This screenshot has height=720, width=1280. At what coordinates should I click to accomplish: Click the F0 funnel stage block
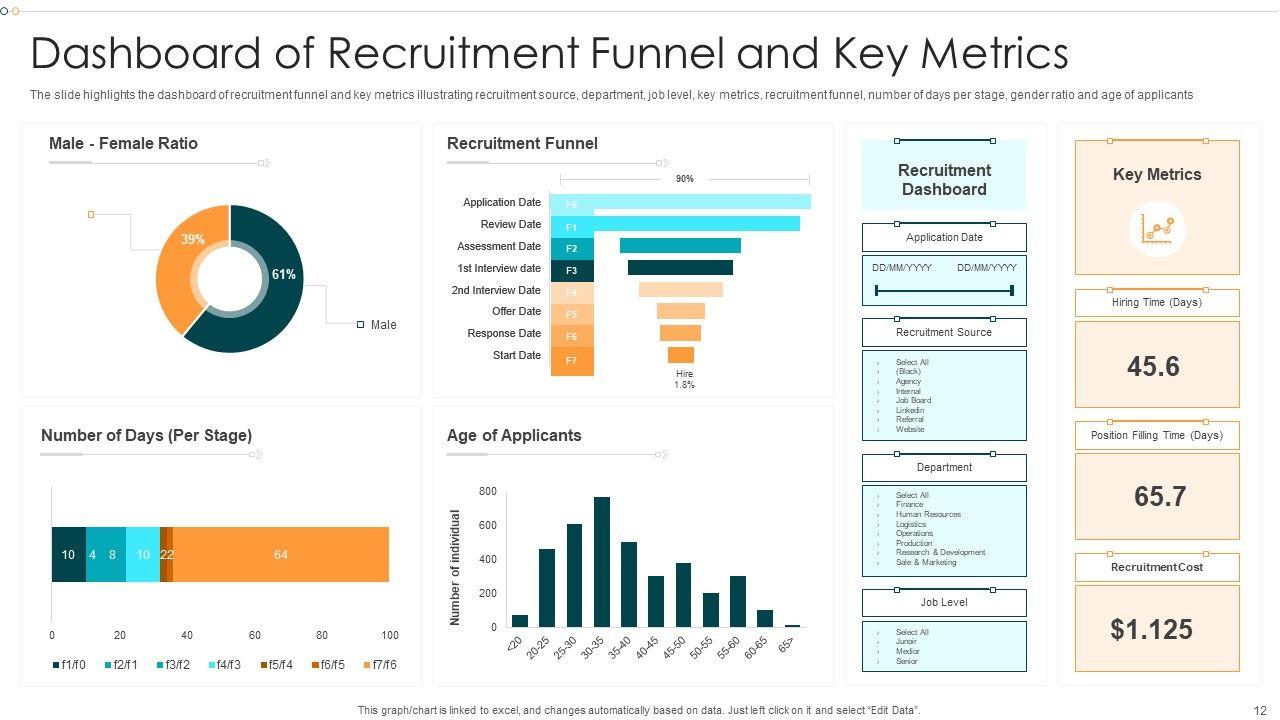pos(572,204)
